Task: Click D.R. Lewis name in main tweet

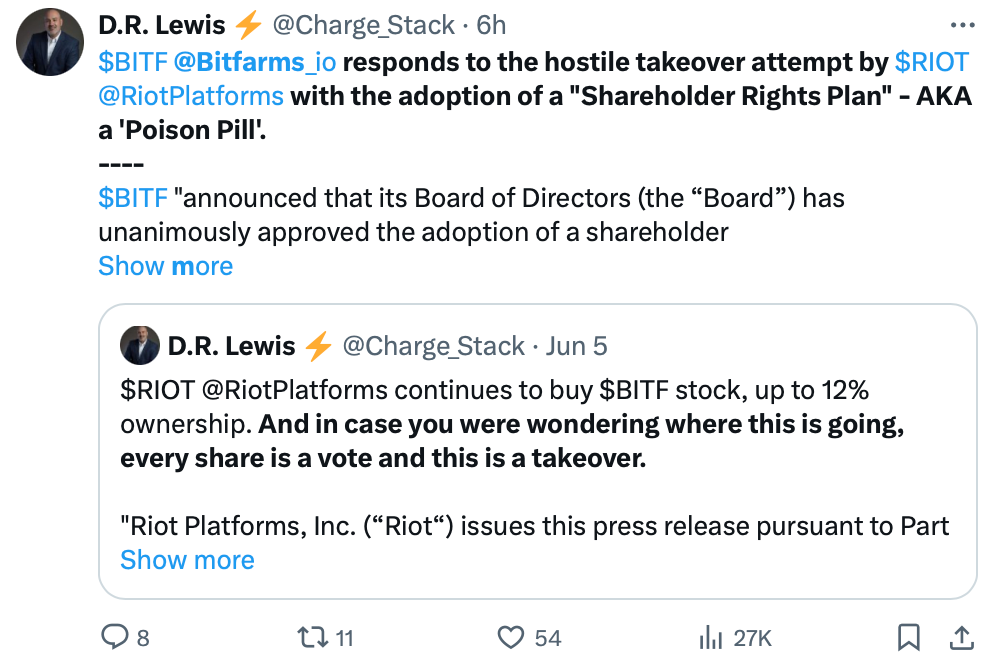Action: tap(162, 25)
